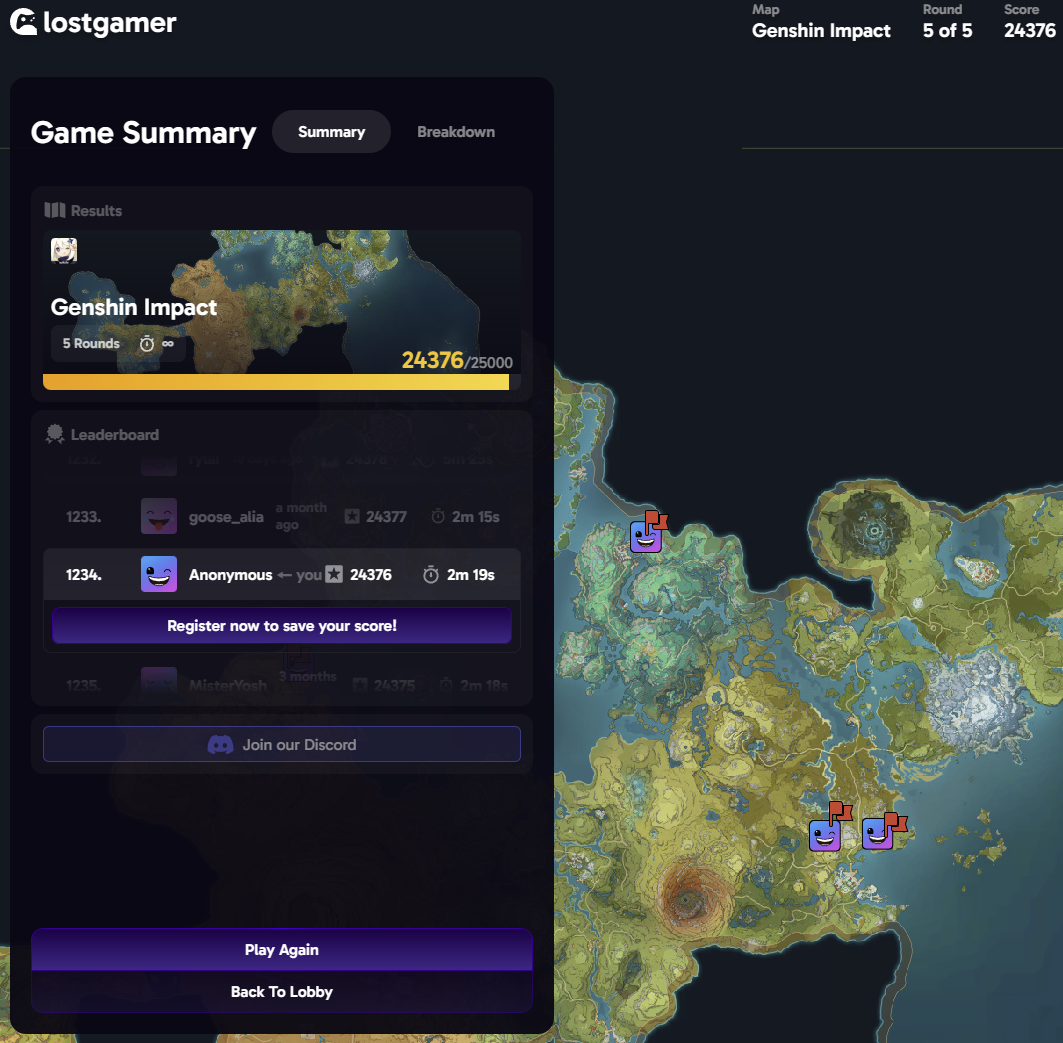Click Anonymous player avatar in rank 1234
1063x1043 pixels.
pyautogui.click(x=159, y=574)
